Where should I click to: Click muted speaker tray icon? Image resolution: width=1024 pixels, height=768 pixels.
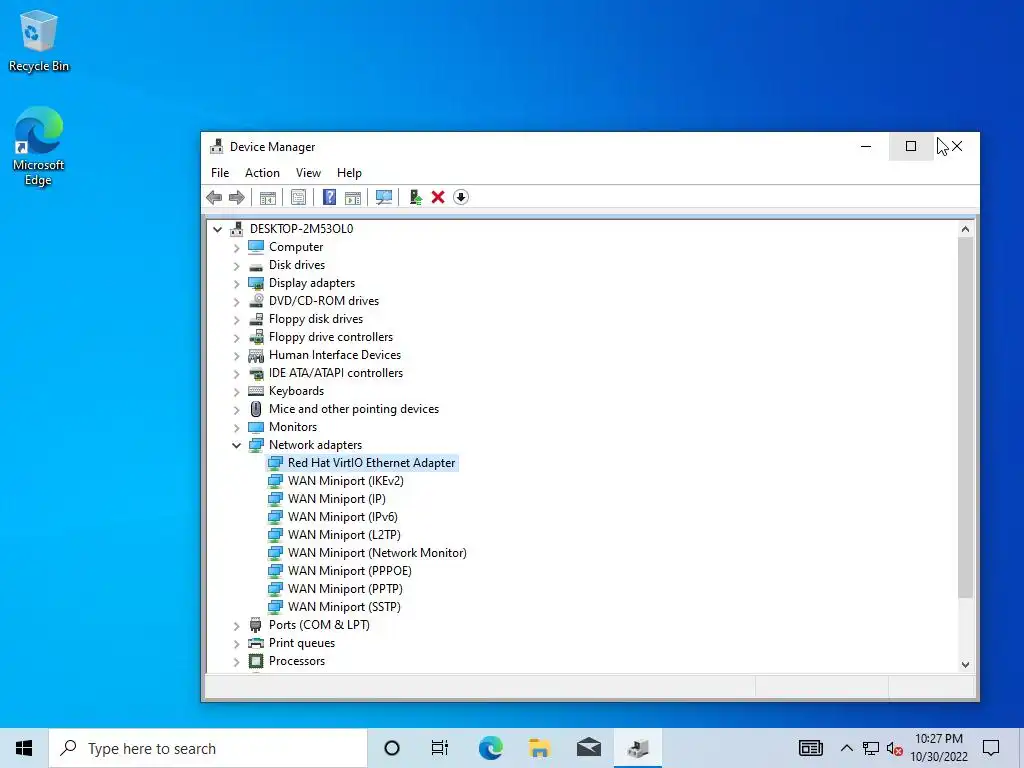pos(895,748)
